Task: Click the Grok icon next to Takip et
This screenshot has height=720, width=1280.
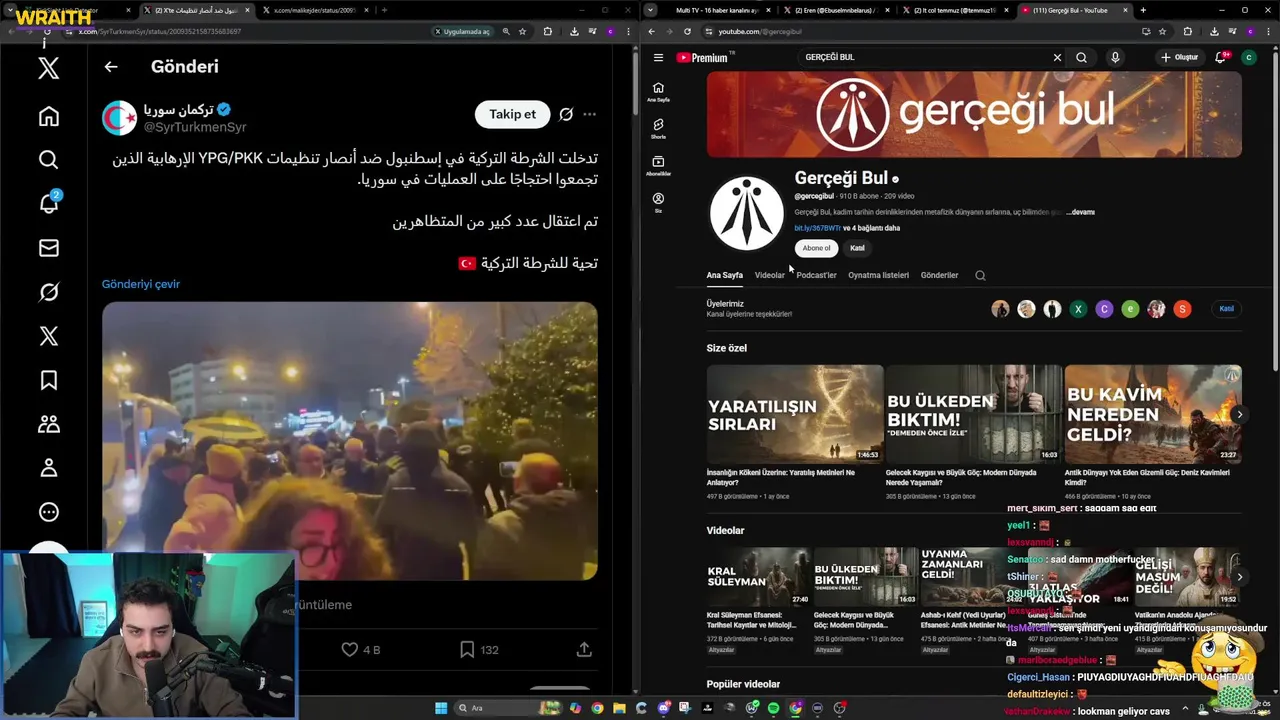Action: (566, 114)
